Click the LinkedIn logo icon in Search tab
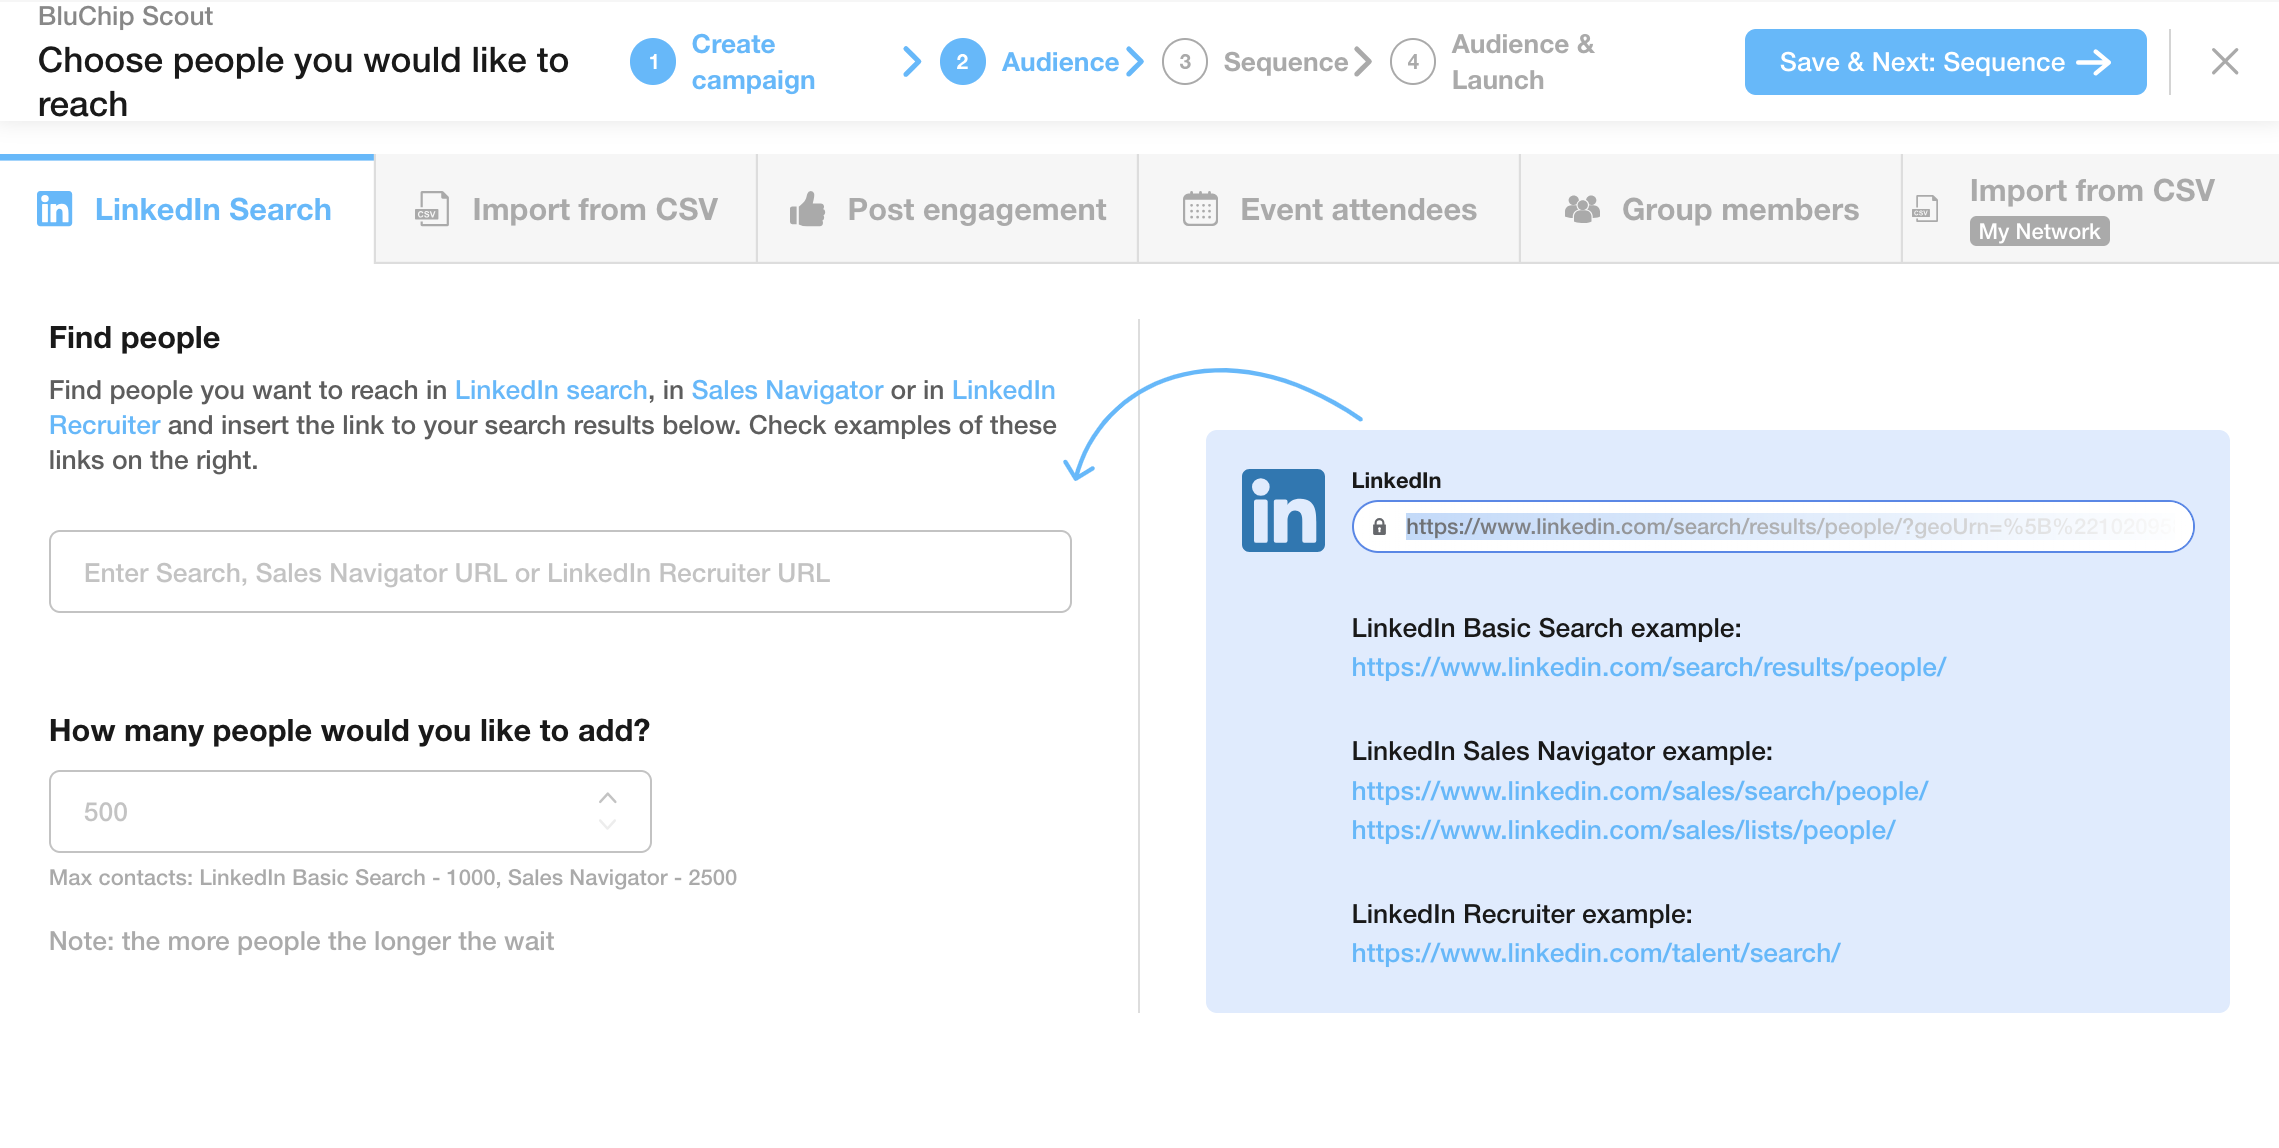2279x1148 pixels. [54, 209]
